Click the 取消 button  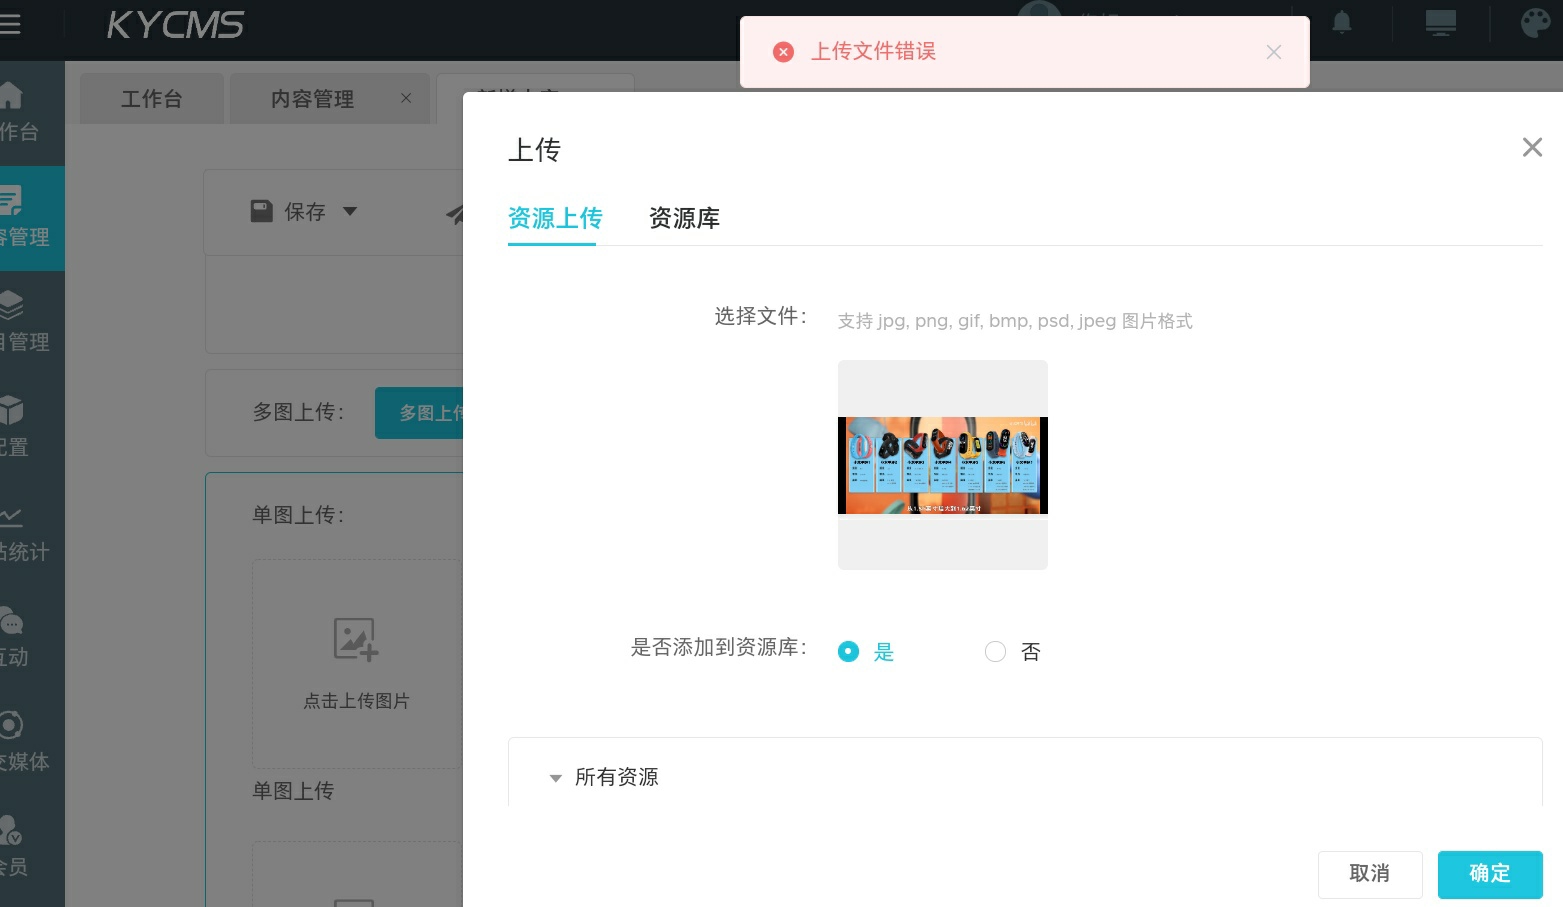(1369, 874)
